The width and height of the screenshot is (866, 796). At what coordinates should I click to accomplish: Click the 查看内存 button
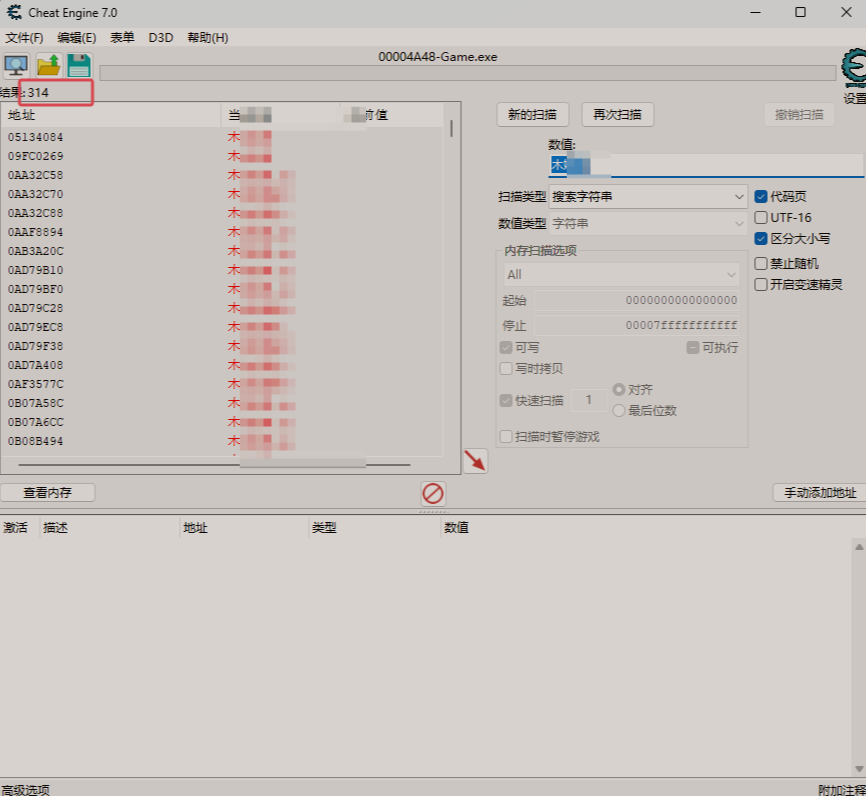pos(47,492)
